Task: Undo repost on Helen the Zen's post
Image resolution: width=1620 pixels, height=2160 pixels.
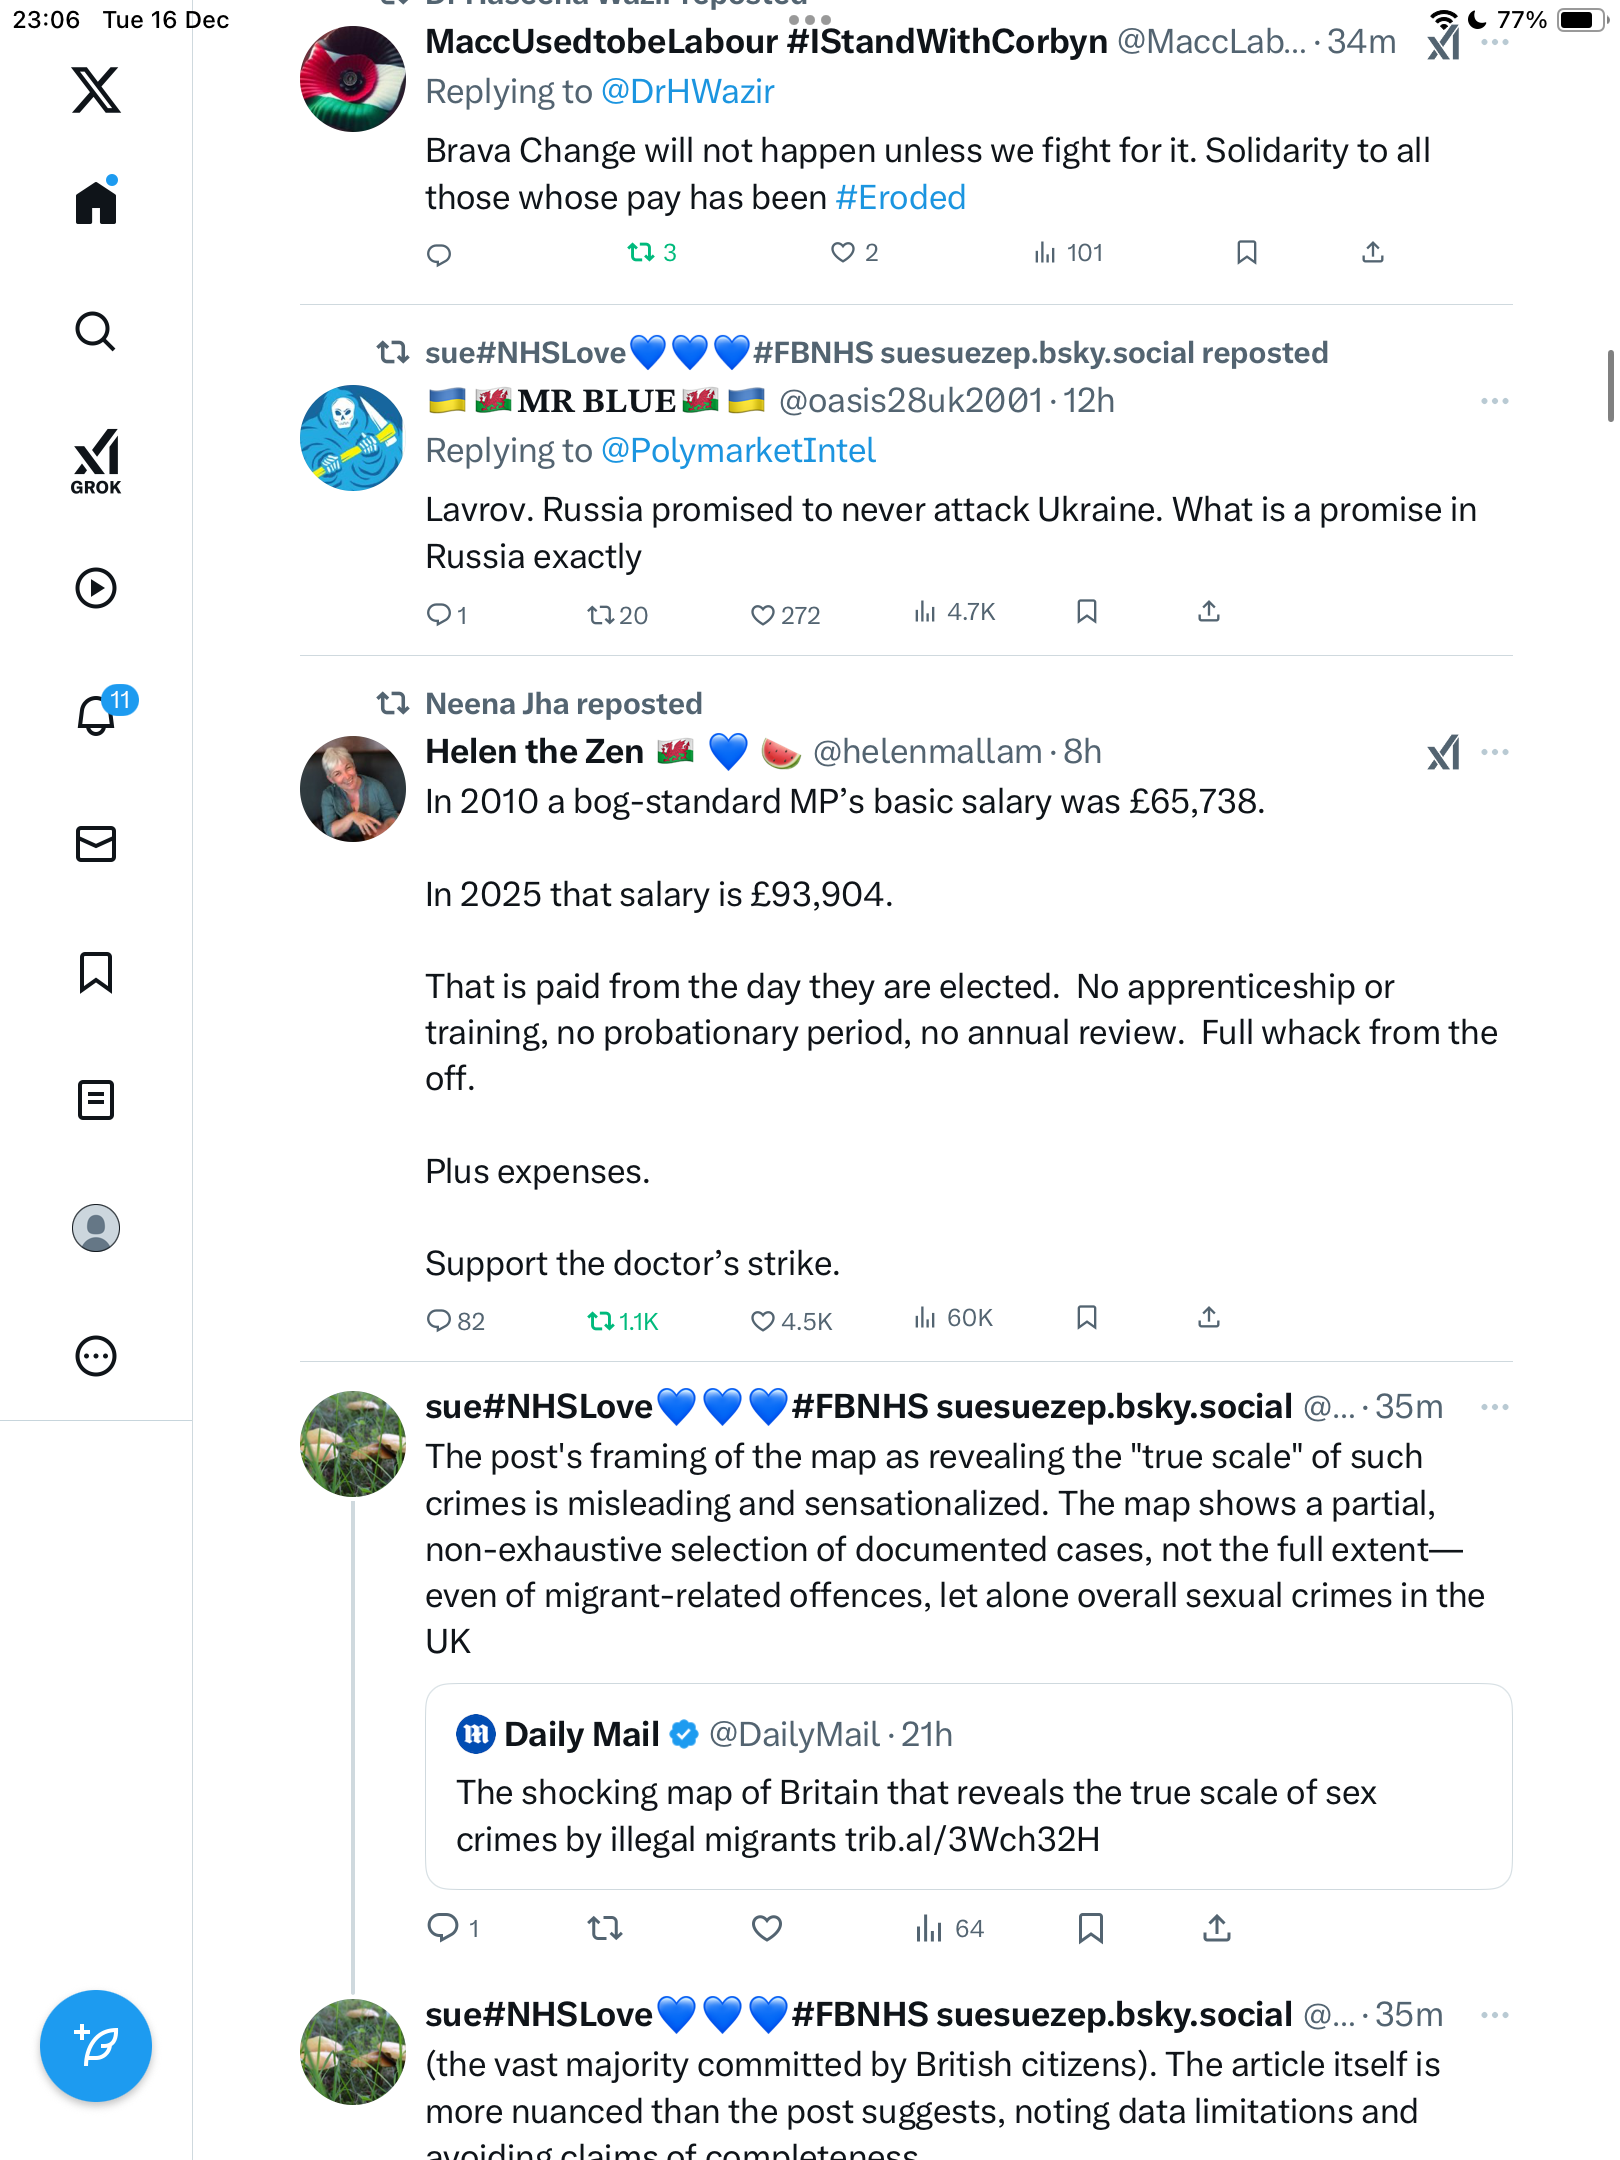Action: tap(601, 1321)
